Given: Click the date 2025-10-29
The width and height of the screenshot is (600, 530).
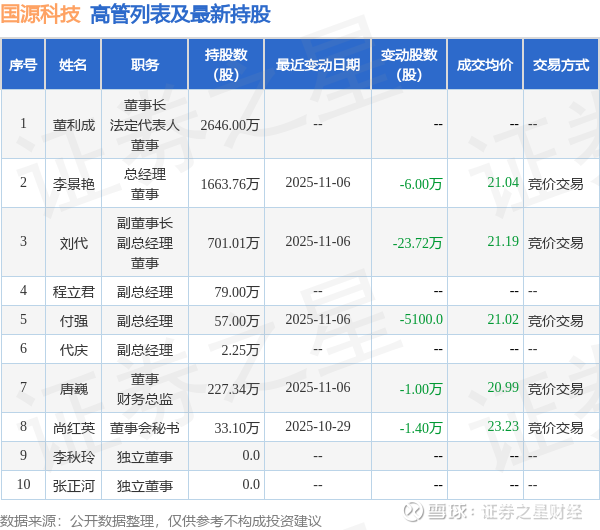Looking at the screenshot, I should click(318, 426).
